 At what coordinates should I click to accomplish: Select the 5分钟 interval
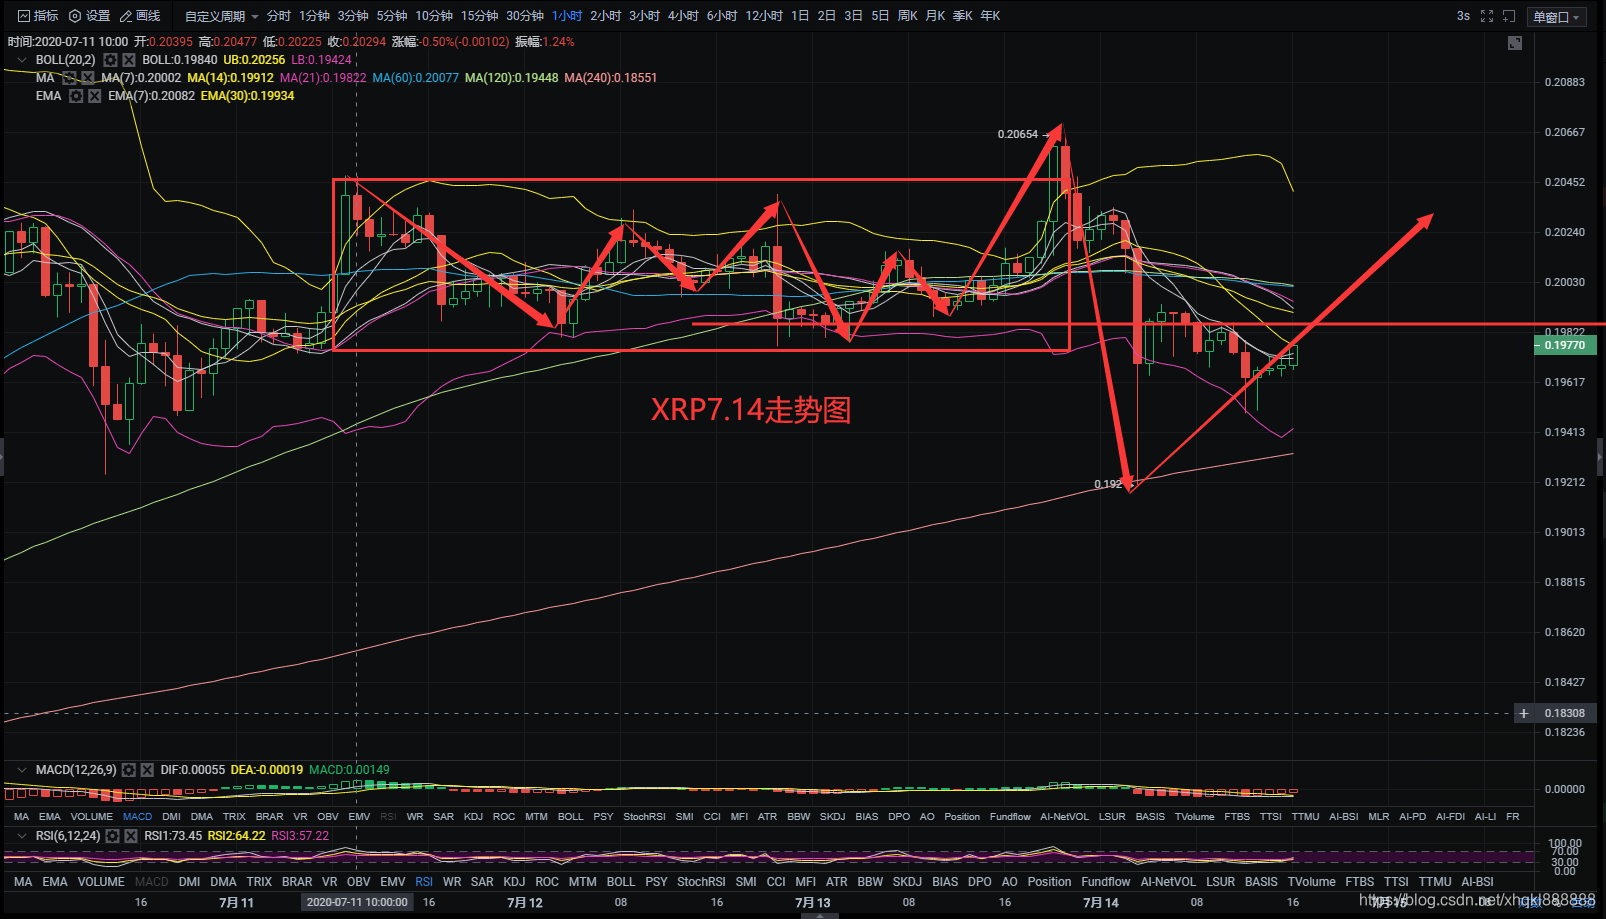point(392,16)
